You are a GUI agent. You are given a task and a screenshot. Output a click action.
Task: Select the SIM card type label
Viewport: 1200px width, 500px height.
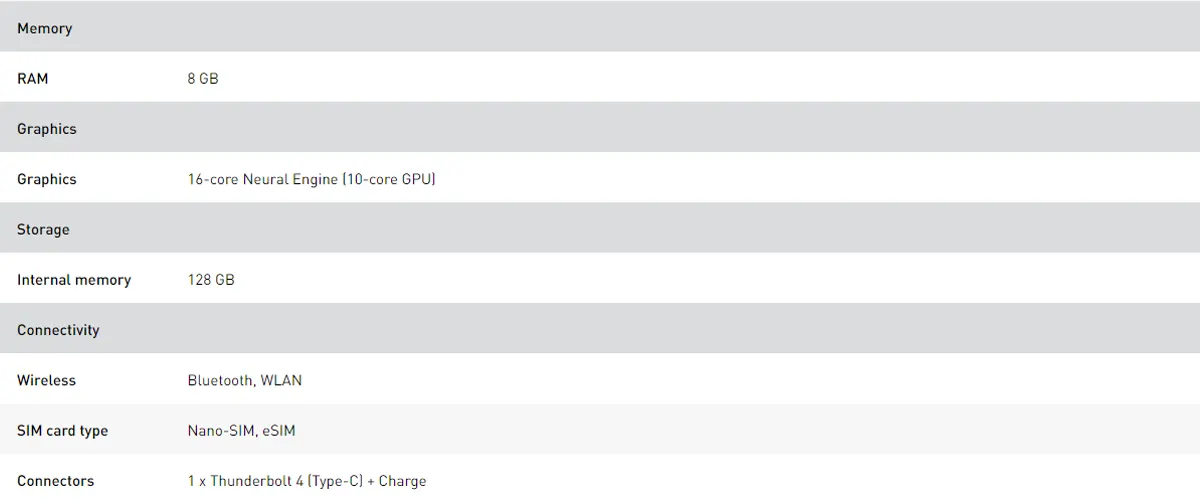(62, 431)
